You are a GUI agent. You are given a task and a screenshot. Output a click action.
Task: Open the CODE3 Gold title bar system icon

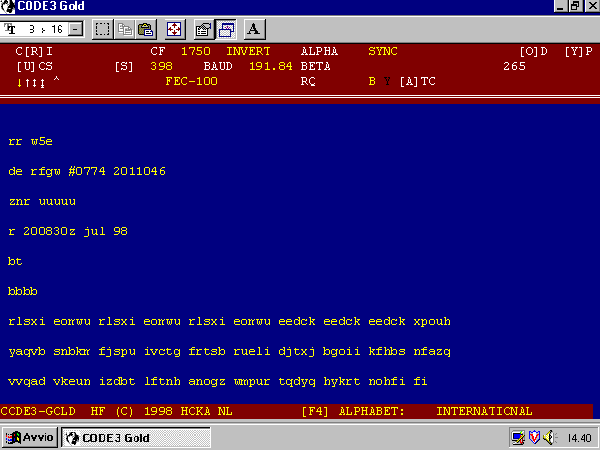coord(9,6)
